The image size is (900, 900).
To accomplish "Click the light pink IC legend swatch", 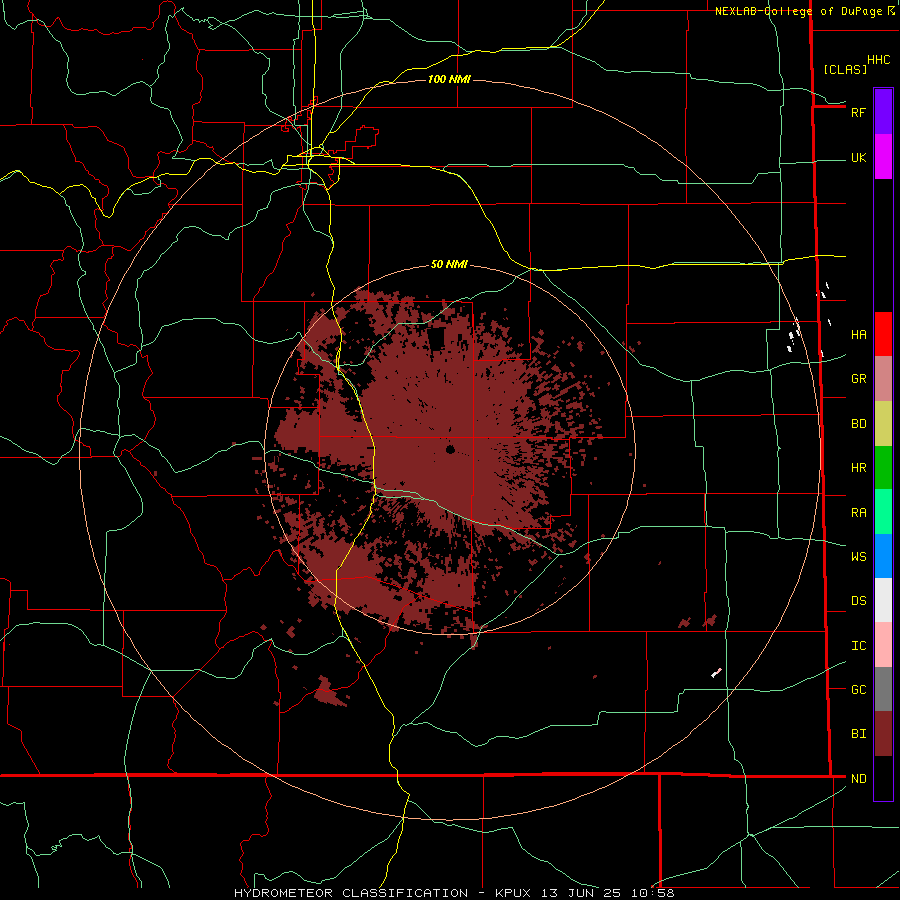I will pos(883,645).
